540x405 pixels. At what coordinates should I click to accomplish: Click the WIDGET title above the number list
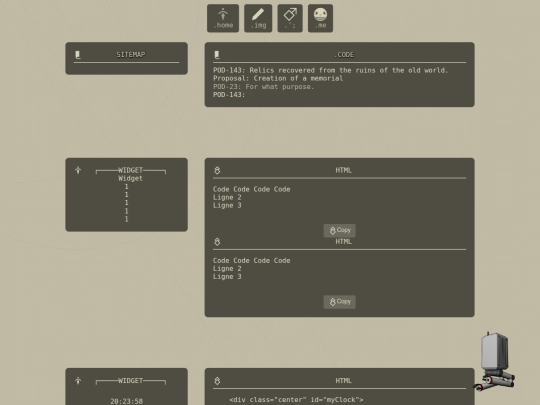point(131,170)
